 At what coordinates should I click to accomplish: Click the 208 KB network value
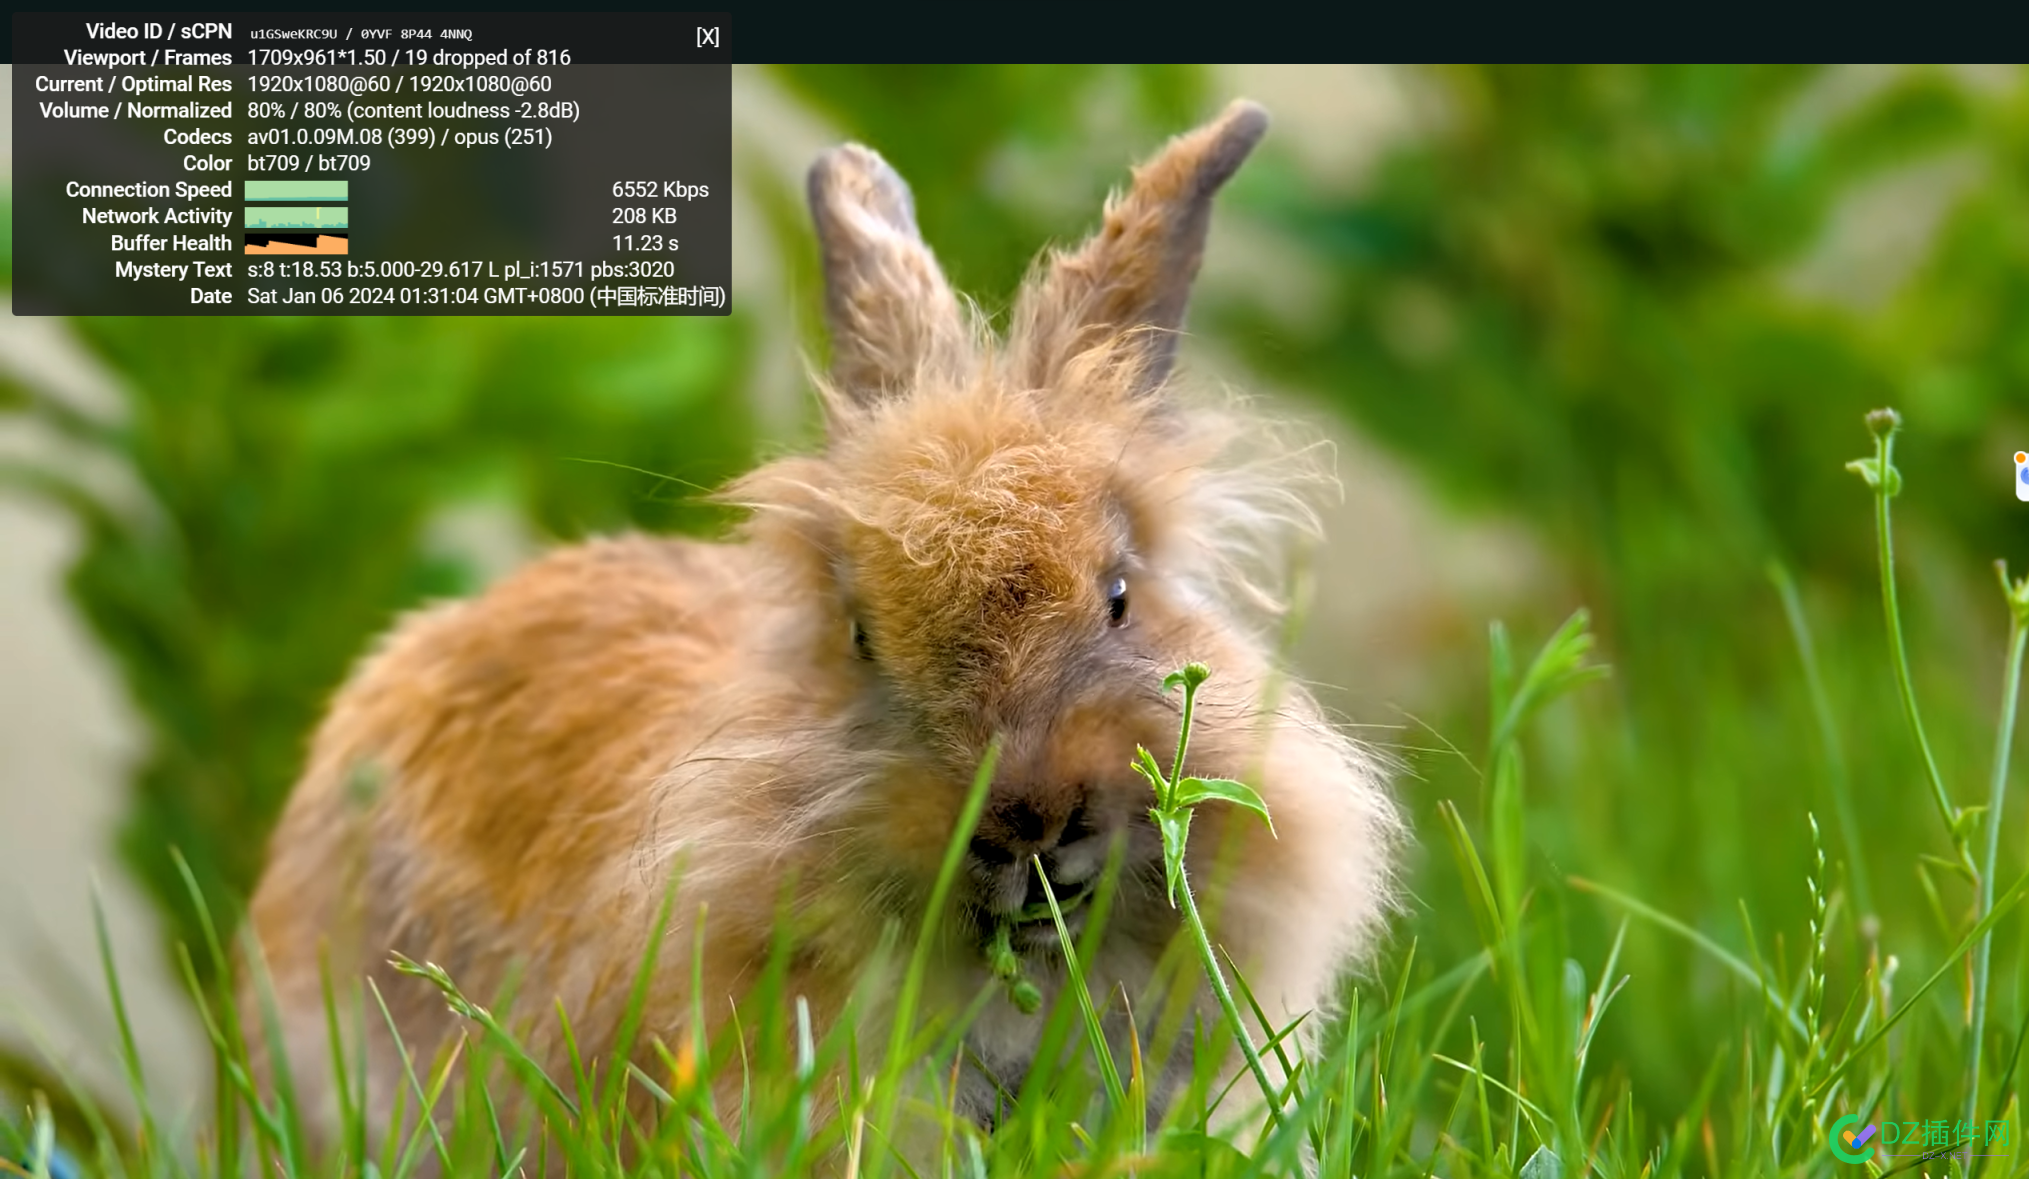pos(644,216)
